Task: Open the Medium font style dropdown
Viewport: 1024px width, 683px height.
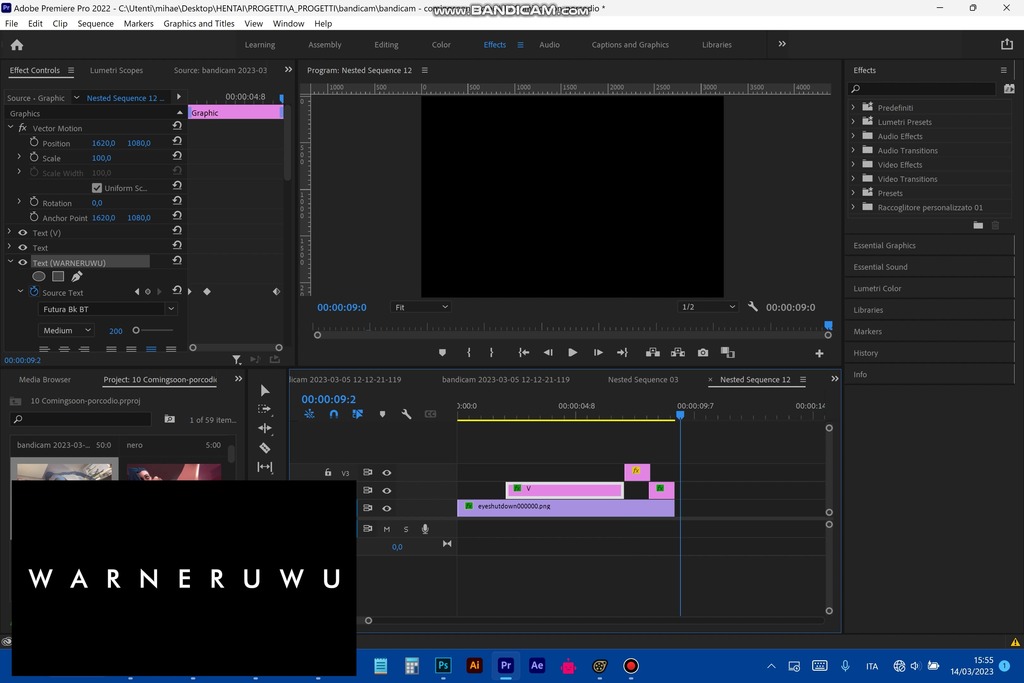Action: coord(67,330)
